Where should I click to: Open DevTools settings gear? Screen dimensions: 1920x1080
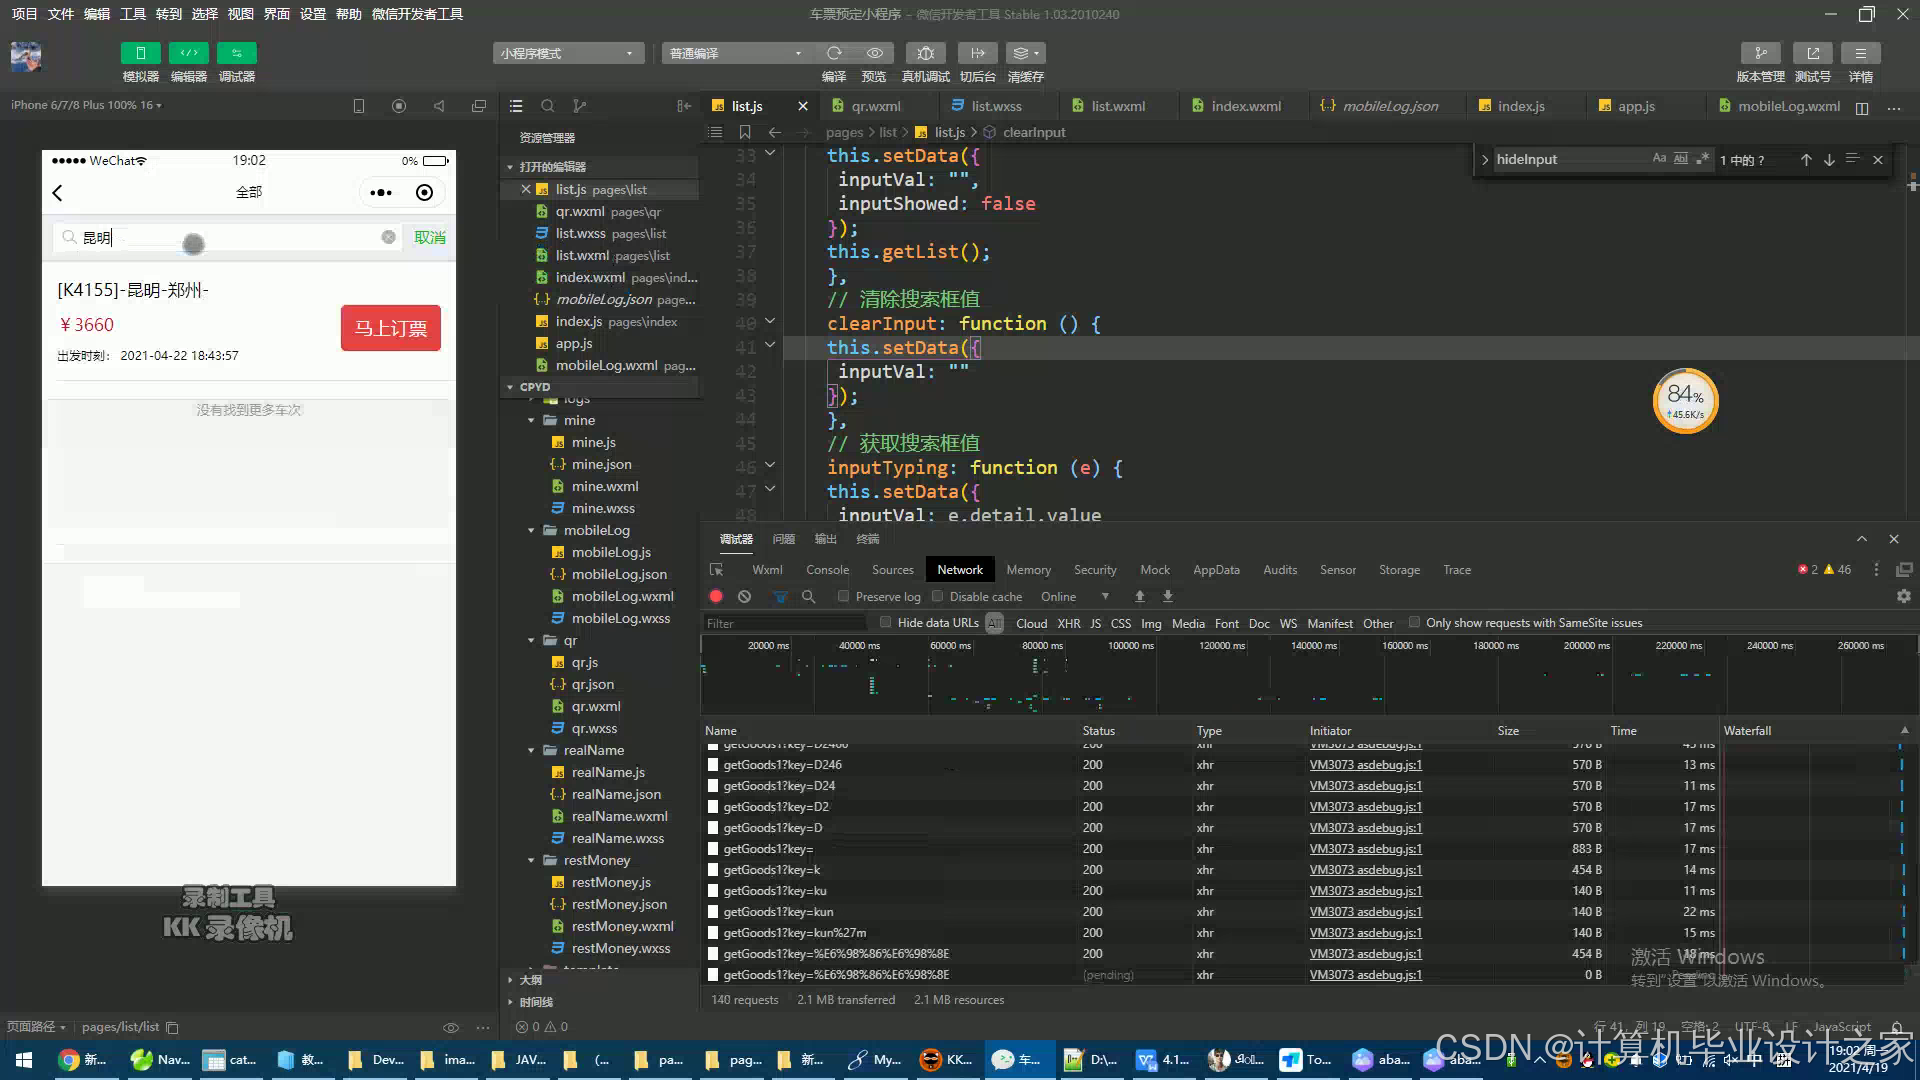(1903, 596)
